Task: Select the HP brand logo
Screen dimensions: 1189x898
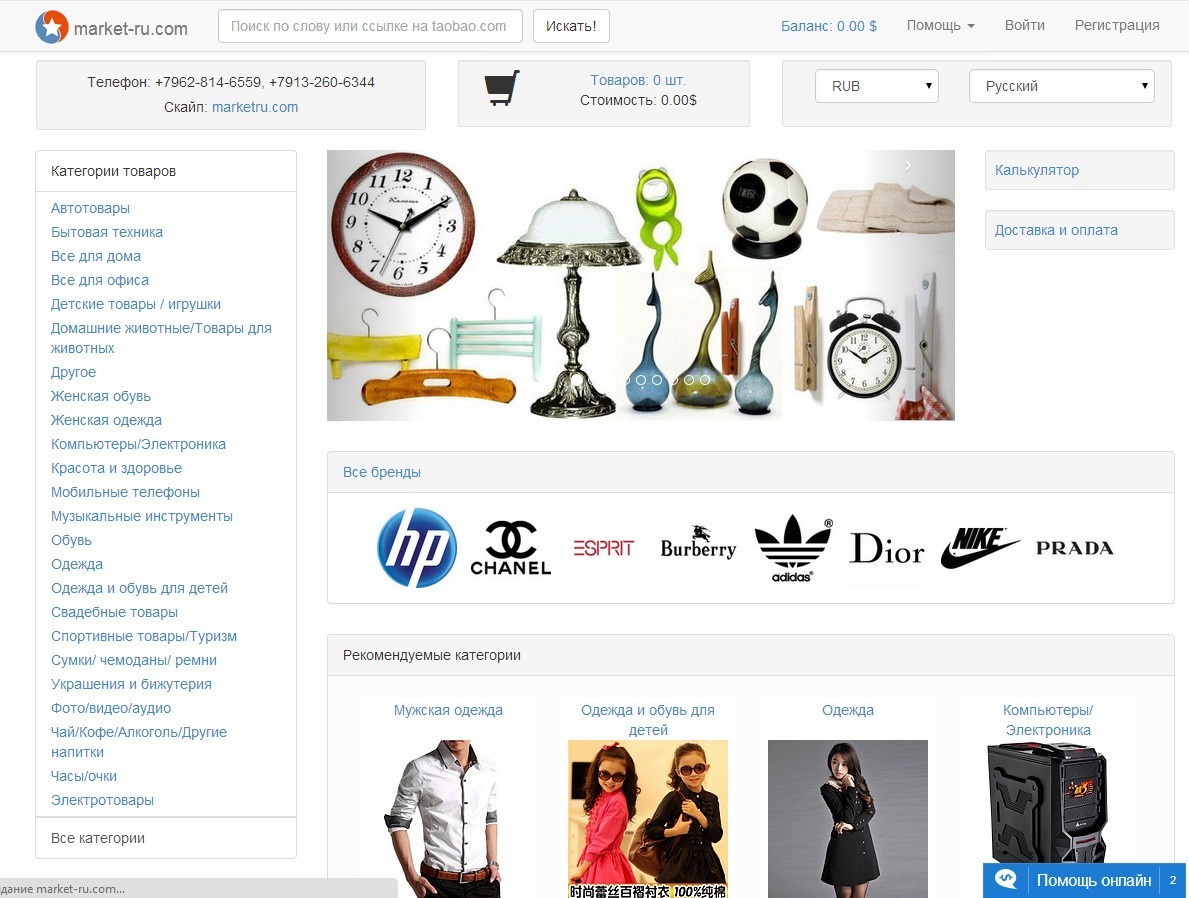Action: pos(417,548)
